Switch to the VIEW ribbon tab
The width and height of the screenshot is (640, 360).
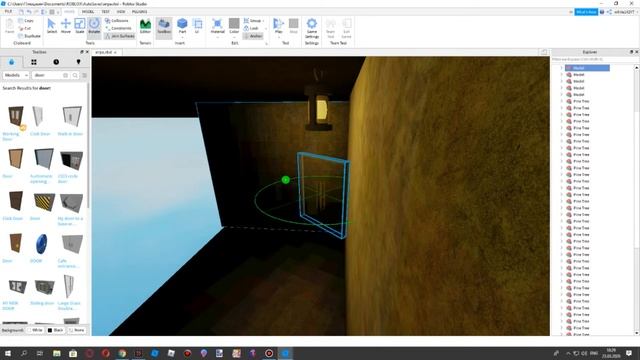[x=121, y=12]
